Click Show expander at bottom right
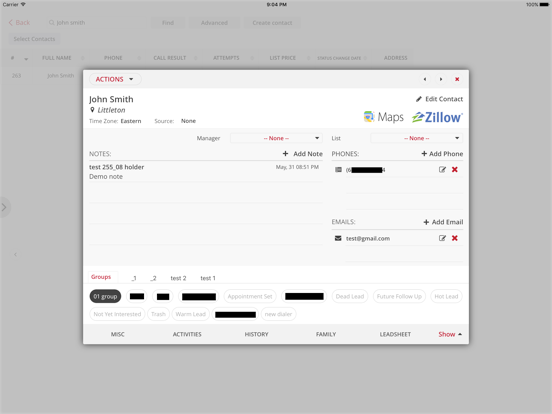Image resolution: width=552 pixels, height=414 pixels. (x=450, y=334)
